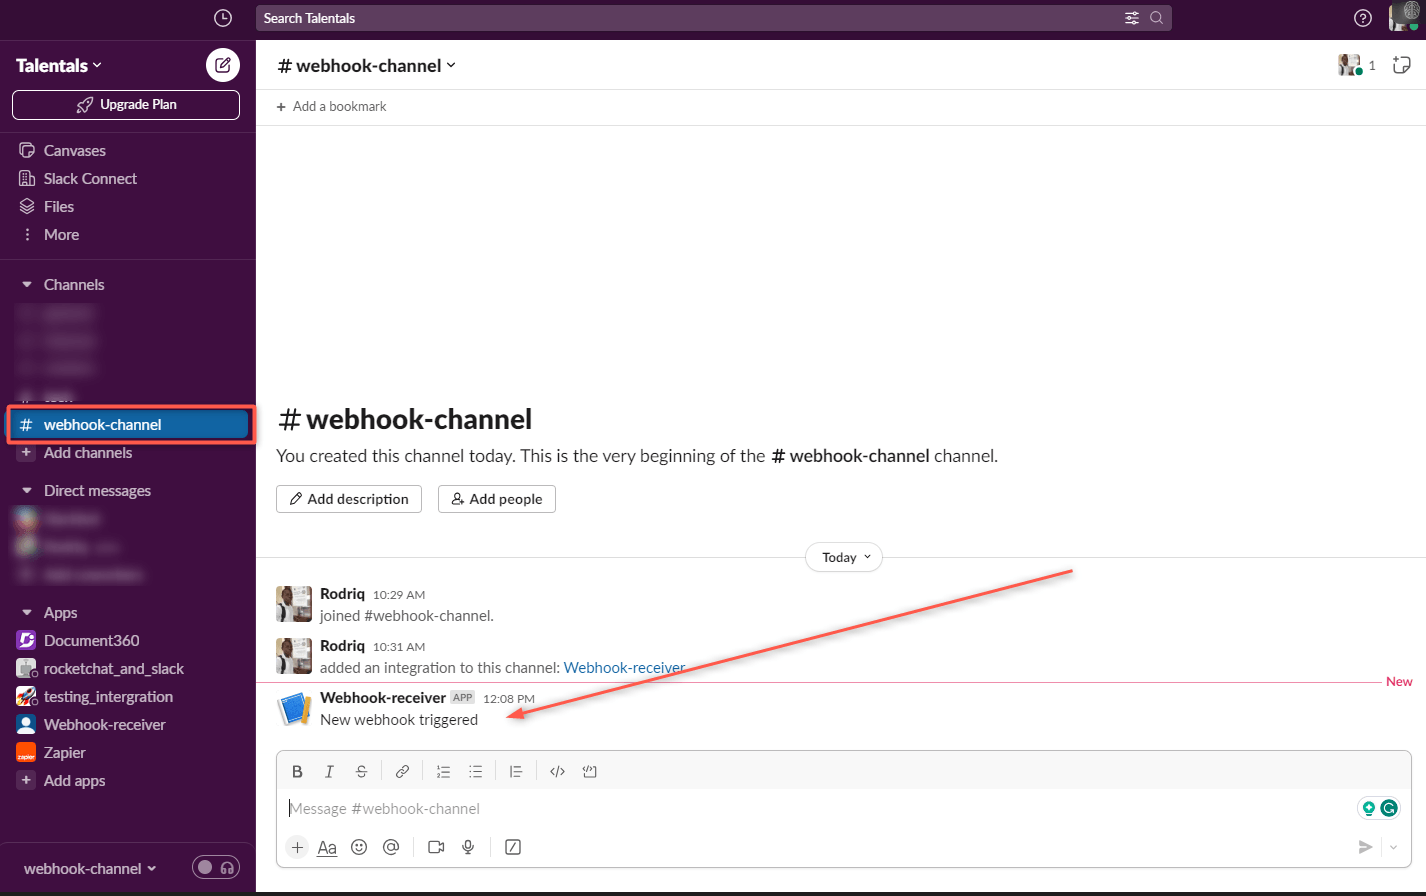Viewport: 1426px width, 896px height.
Task: Open search filters in the search bar
Action: point(1131,18)
